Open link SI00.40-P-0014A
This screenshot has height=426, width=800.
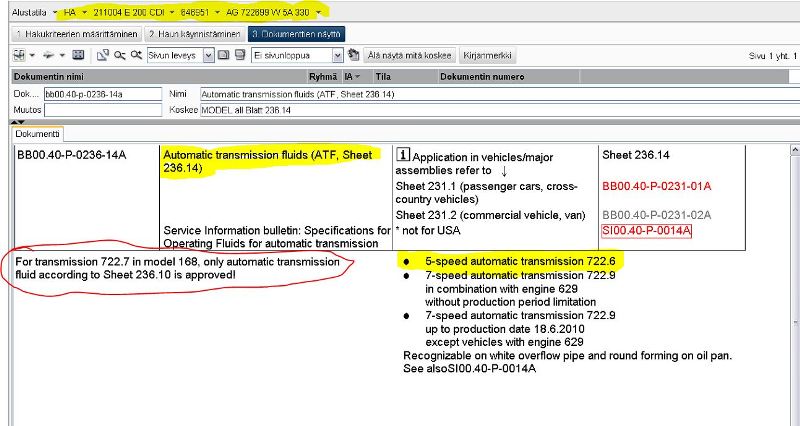point(647,231)
